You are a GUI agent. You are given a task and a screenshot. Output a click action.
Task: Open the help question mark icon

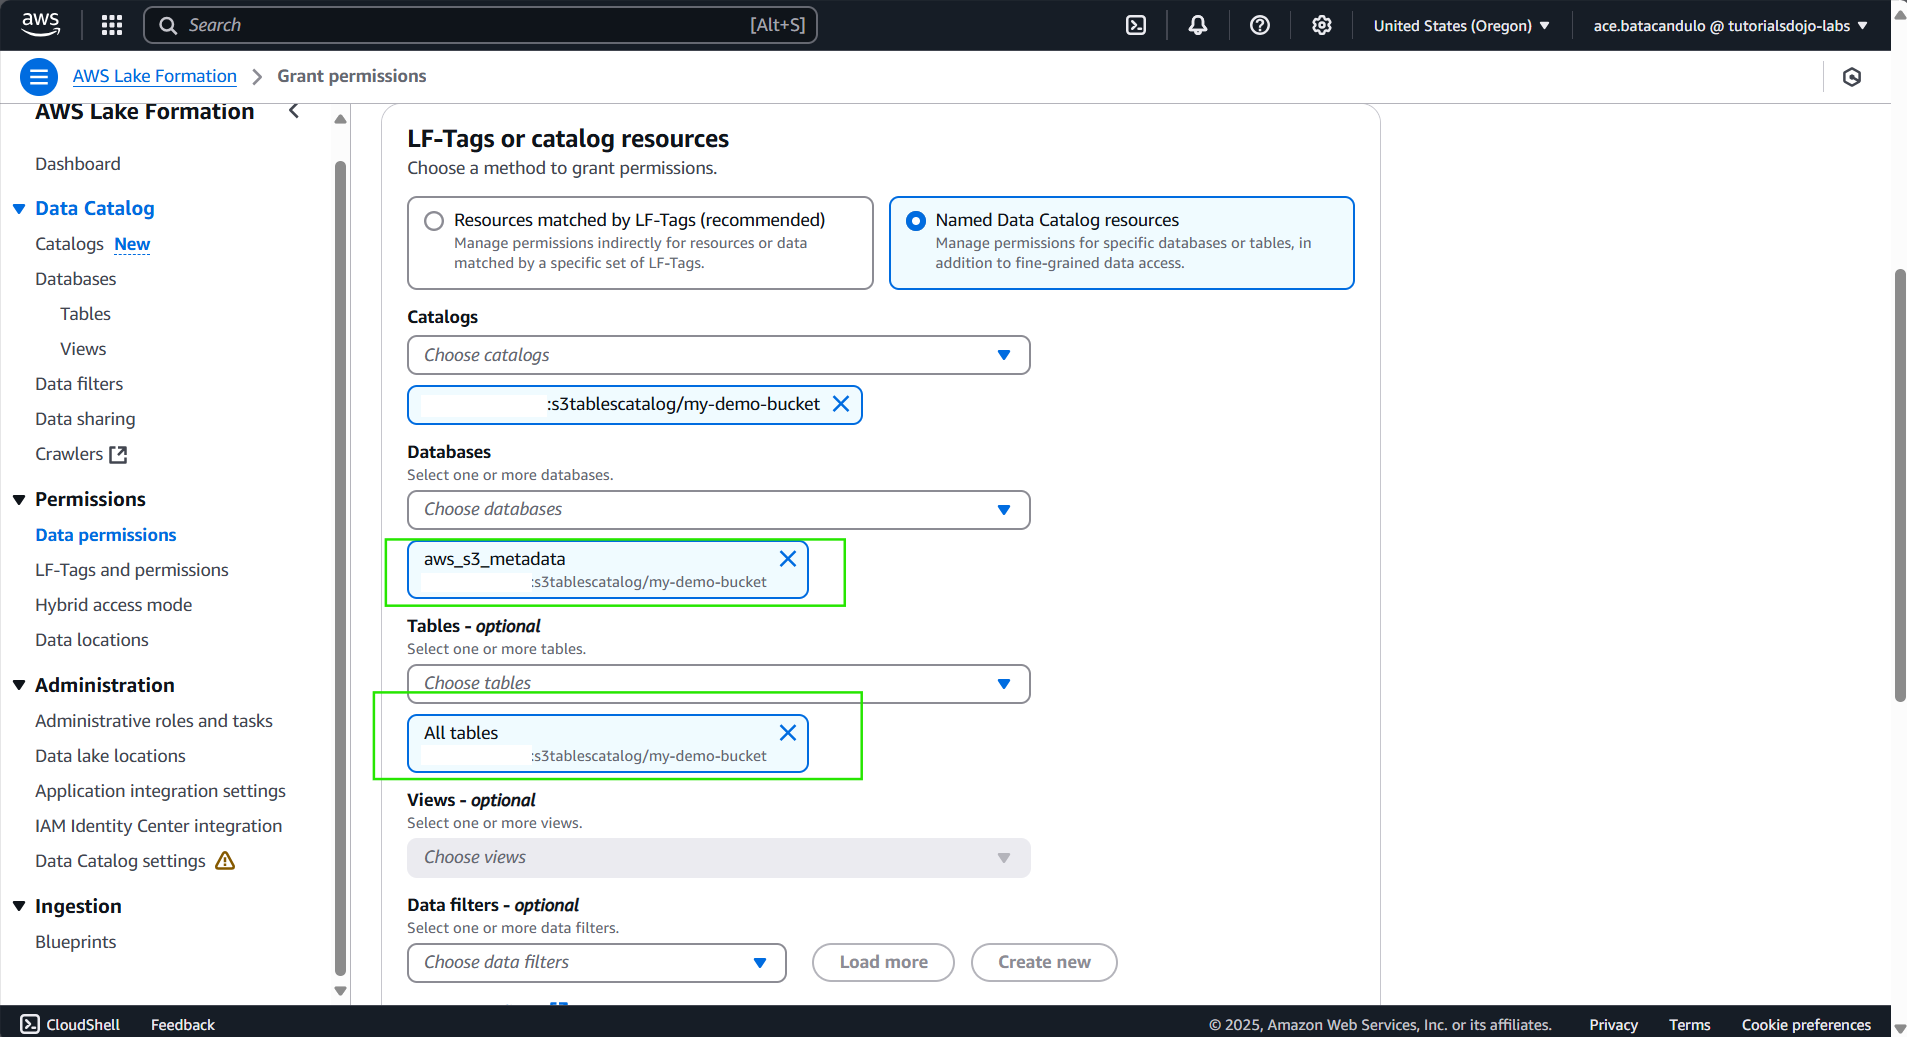(1260, 25)
